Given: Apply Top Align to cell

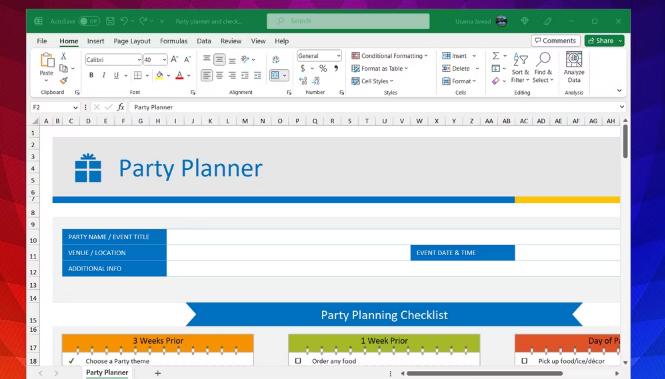Looking at the screenshot, I should click(207, 59).
